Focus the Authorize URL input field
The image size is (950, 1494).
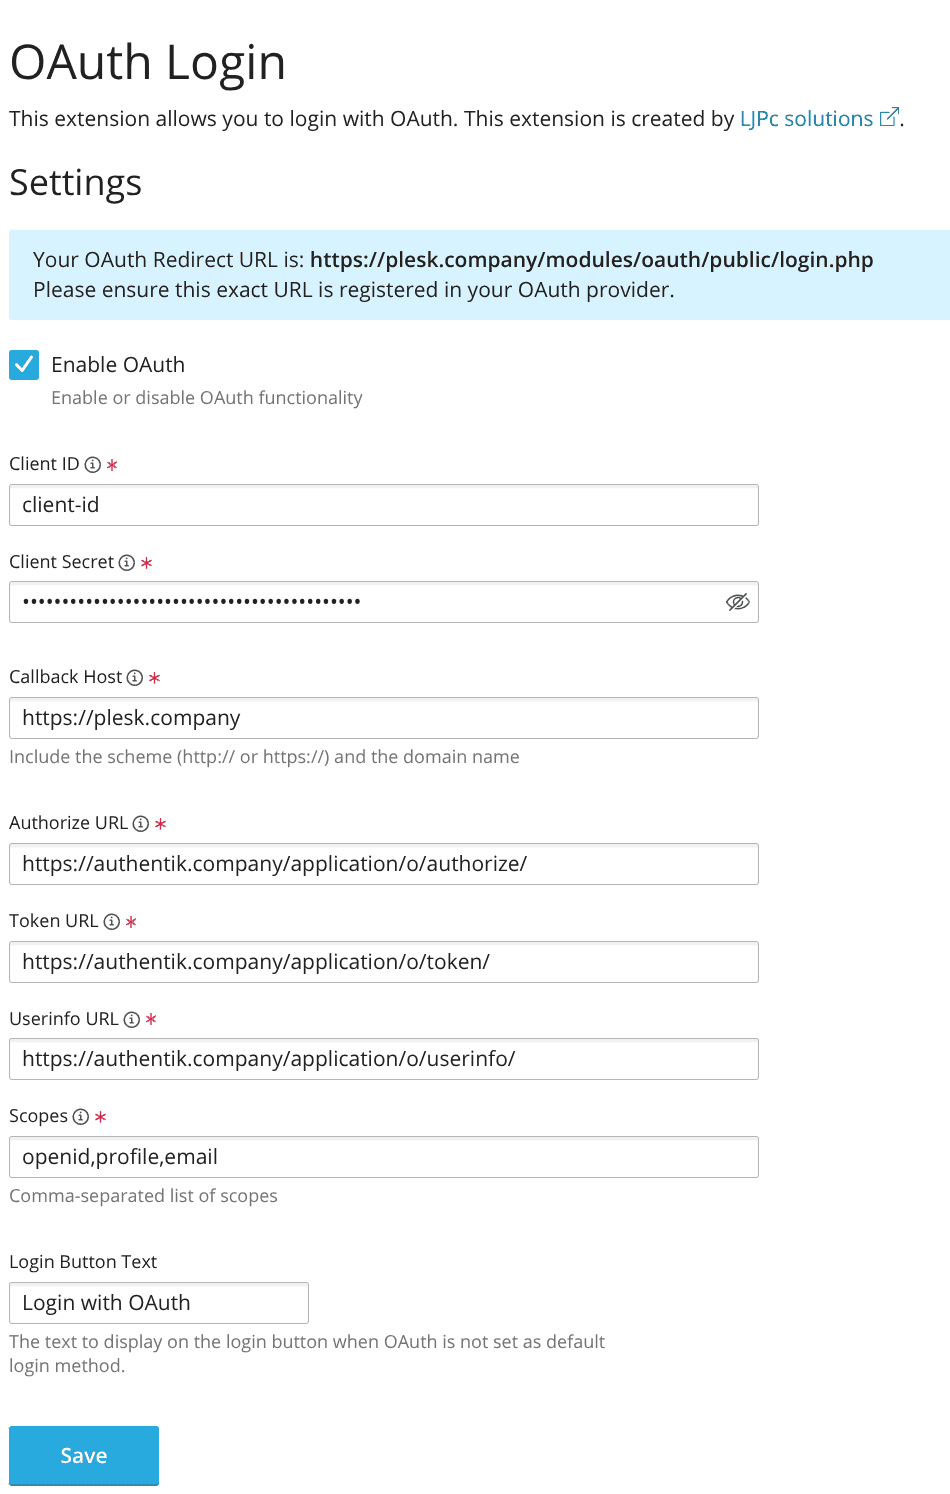383,863
